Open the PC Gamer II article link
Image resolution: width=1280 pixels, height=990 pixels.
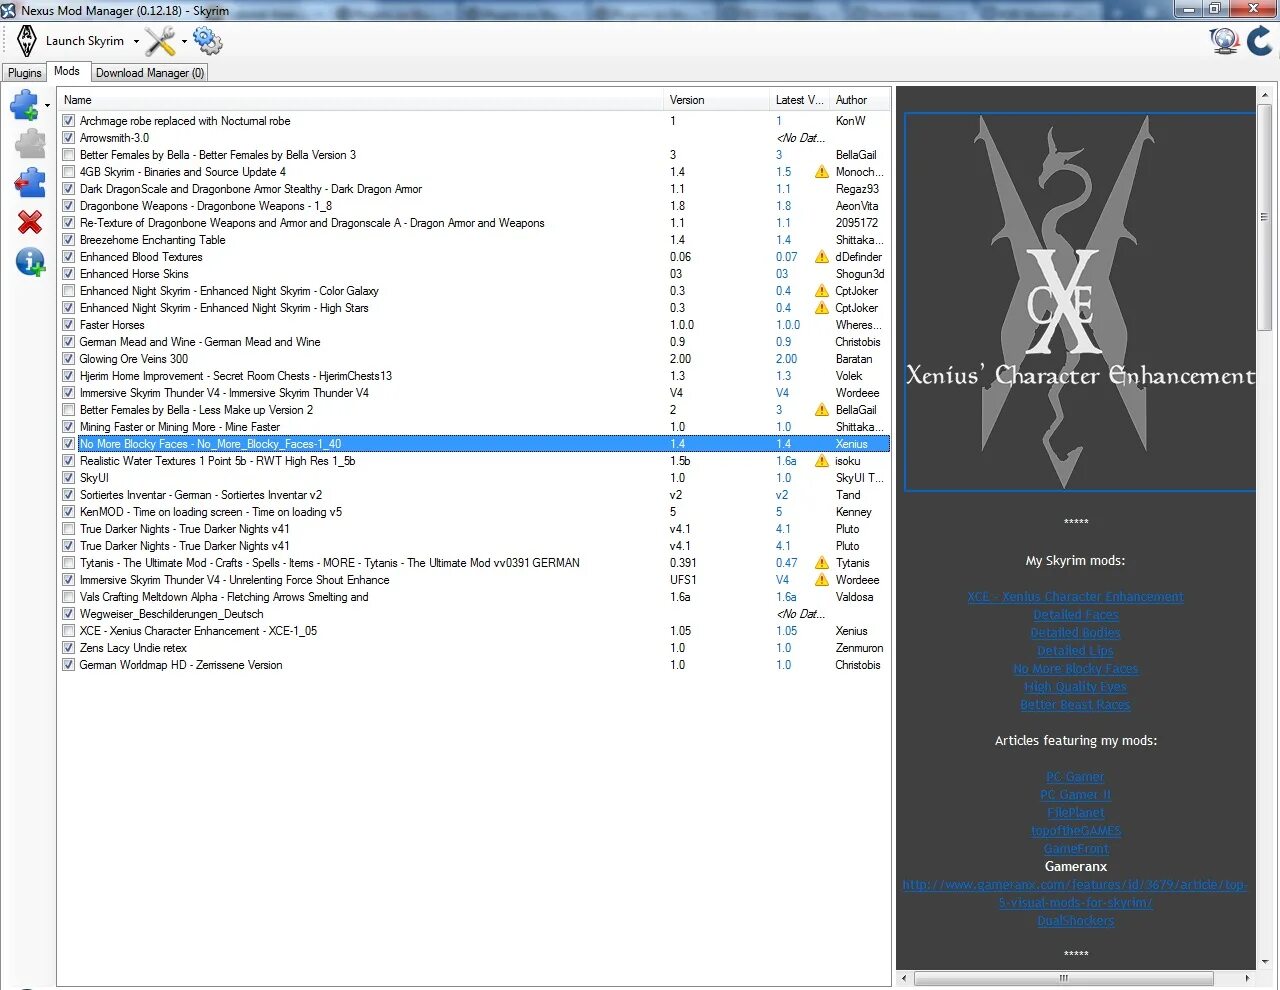(x=1075, y=795)
